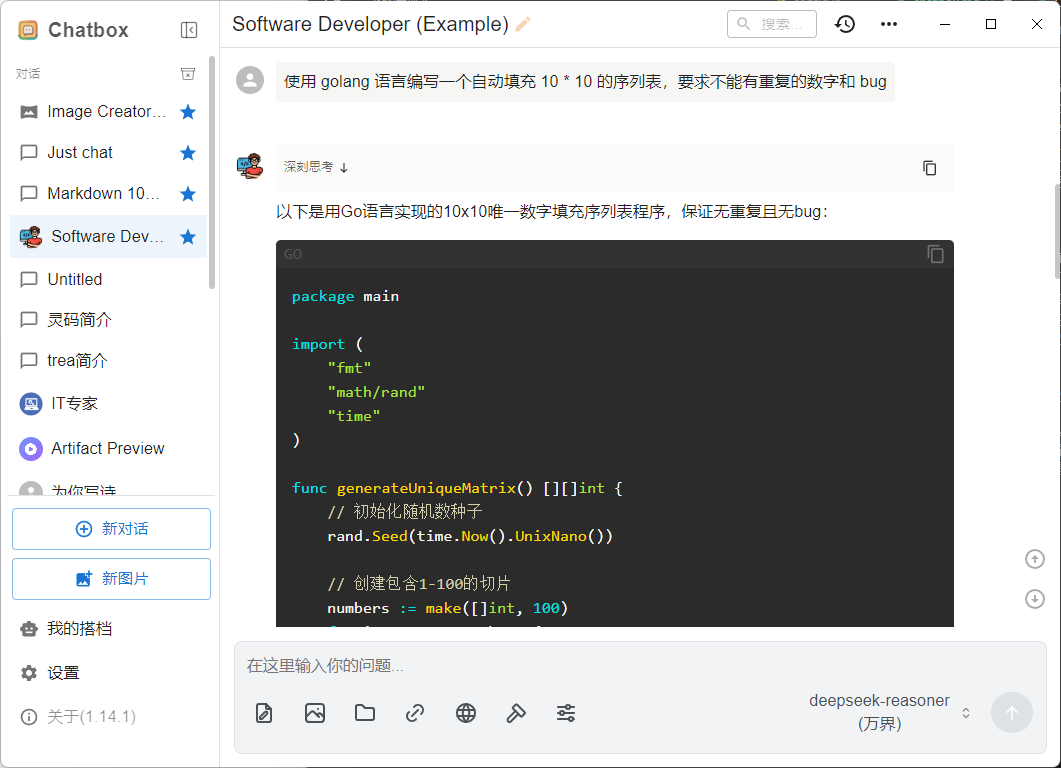Click the attach image icon
The height and width of the screenshot is (768, 1061).
pos(315,713)
